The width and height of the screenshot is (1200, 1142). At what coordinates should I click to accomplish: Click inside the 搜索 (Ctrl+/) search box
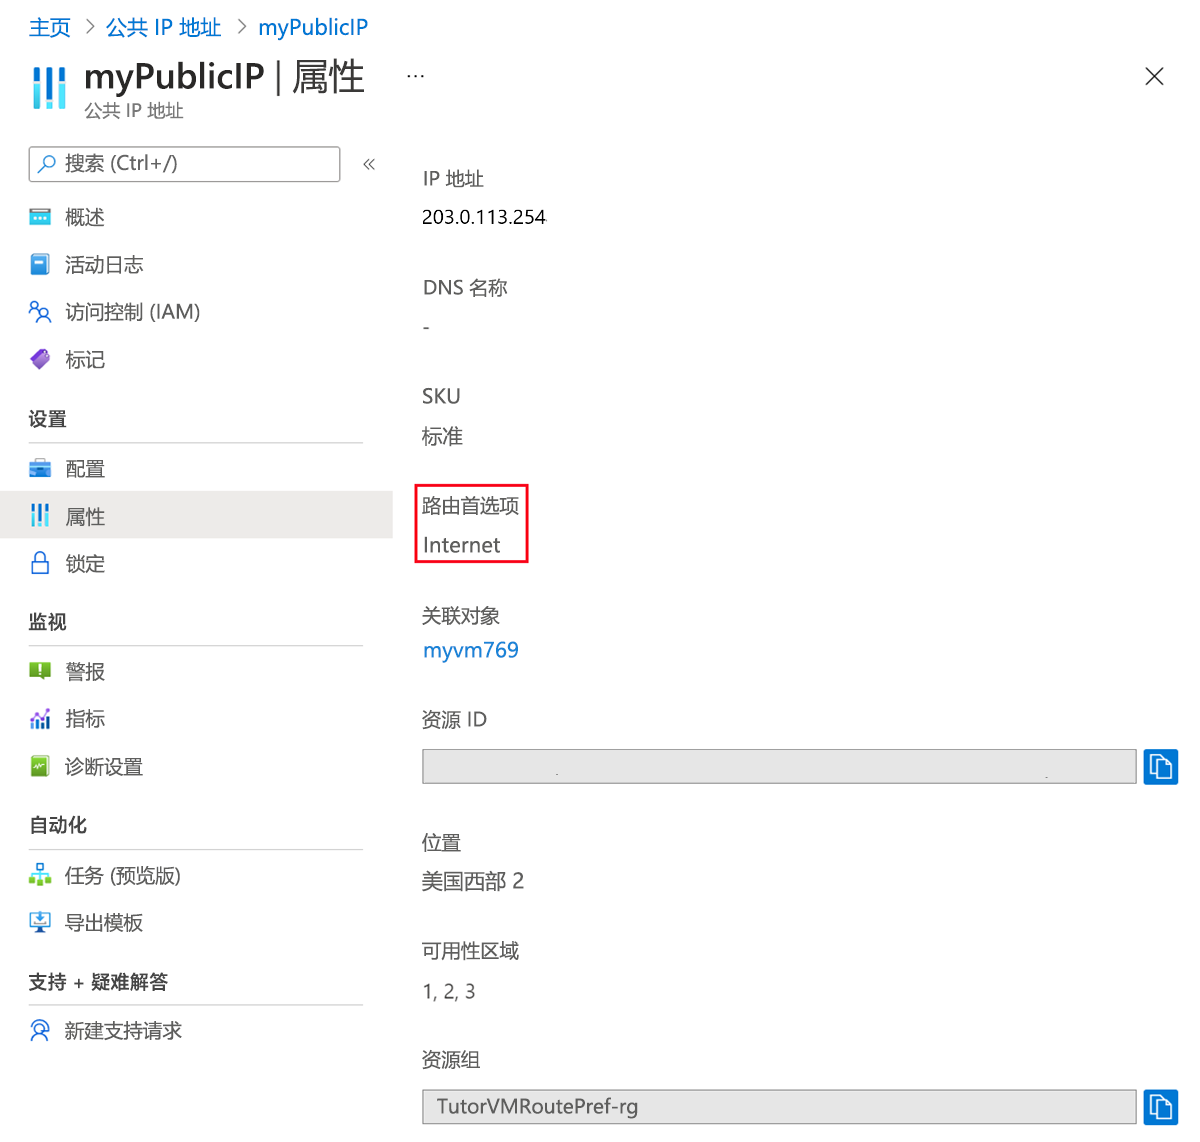click(184, 163)
